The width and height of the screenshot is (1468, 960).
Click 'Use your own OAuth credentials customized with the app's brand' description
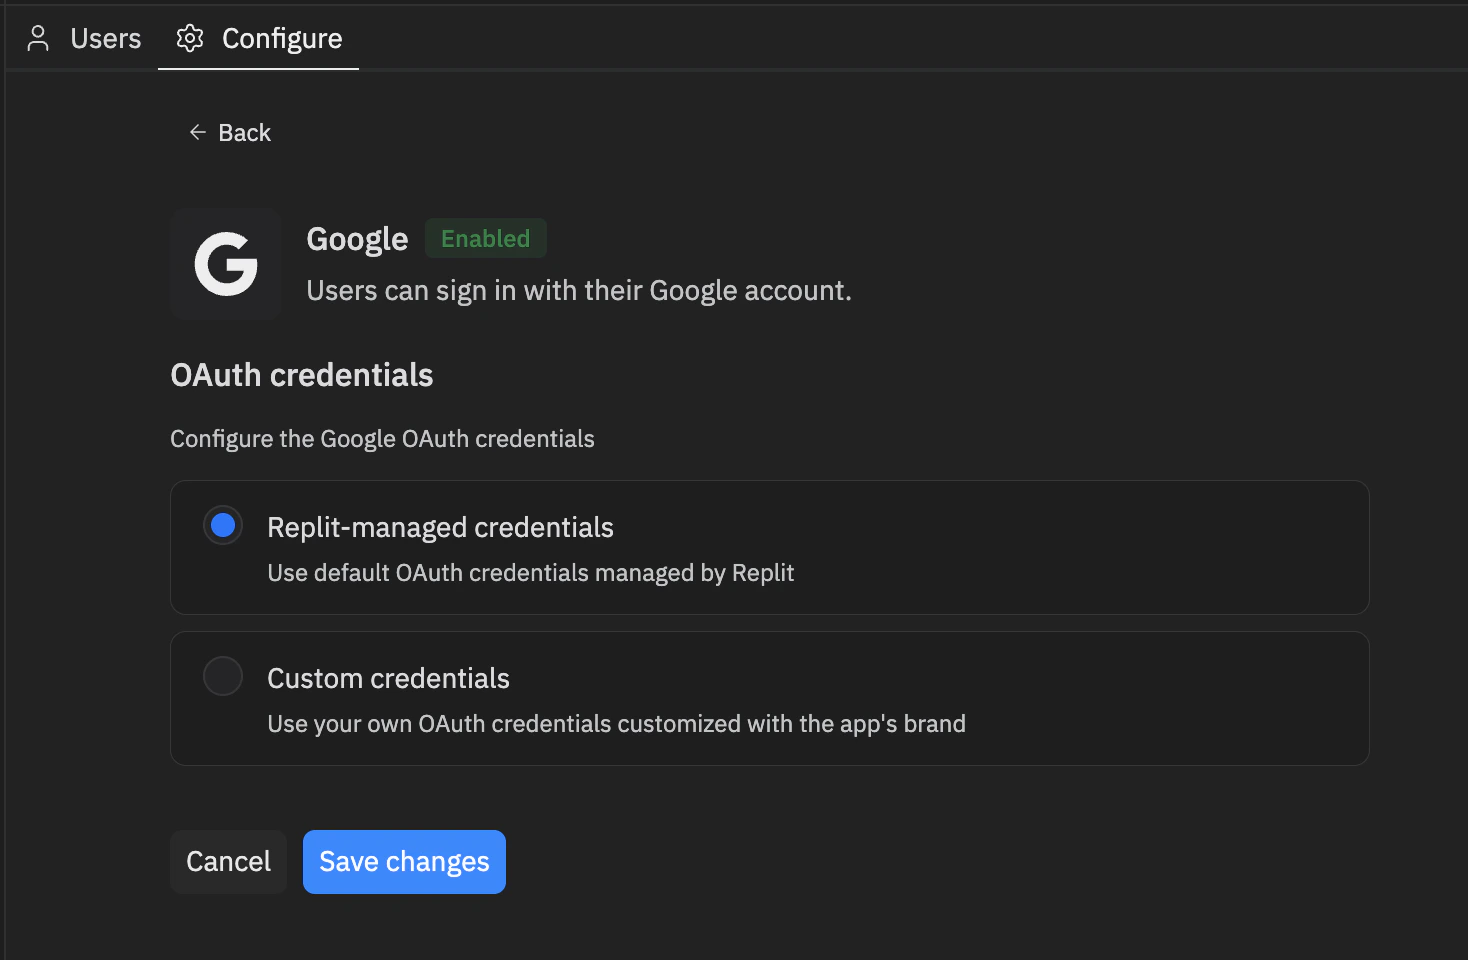pyautogui.click(x=616, y=724)
